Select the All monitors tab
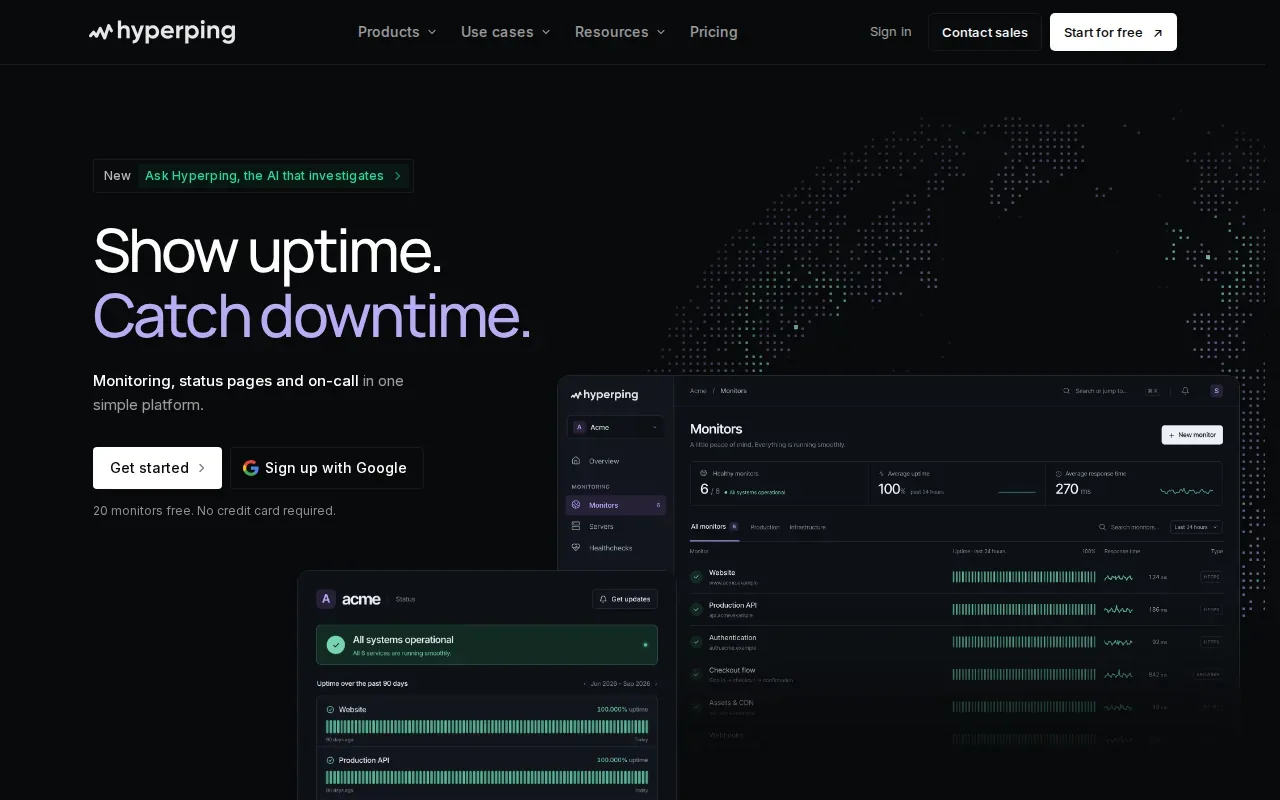This screenshot has width=1280, height=800. pos(714,527)
